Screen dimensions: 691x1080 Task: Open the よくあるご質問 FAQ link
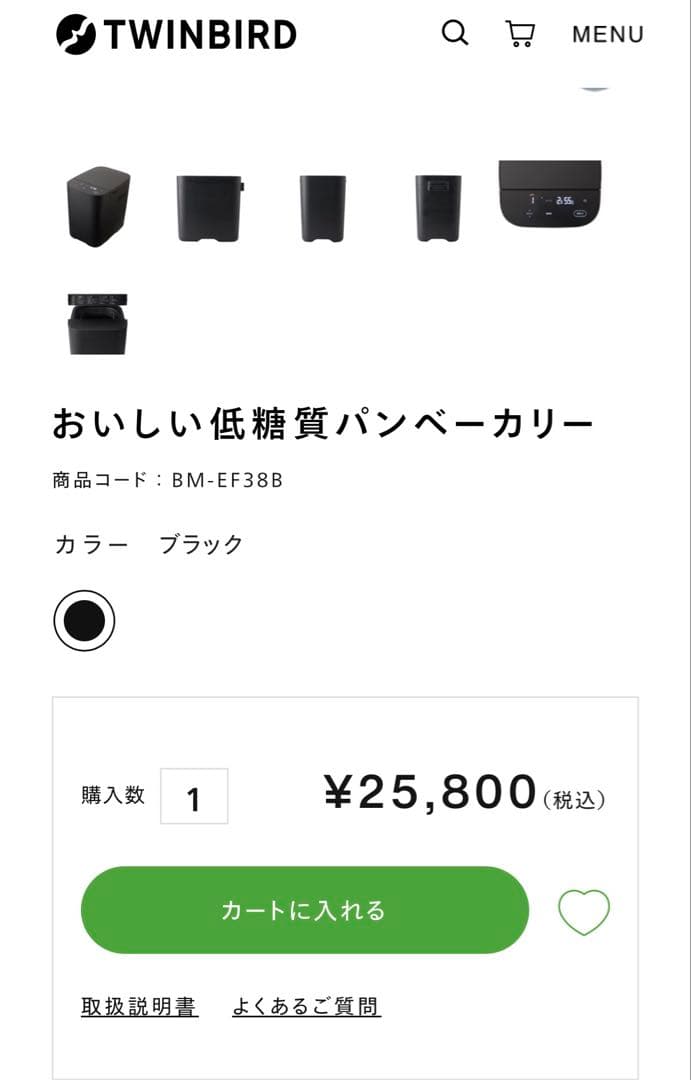tap(306, 1006)
